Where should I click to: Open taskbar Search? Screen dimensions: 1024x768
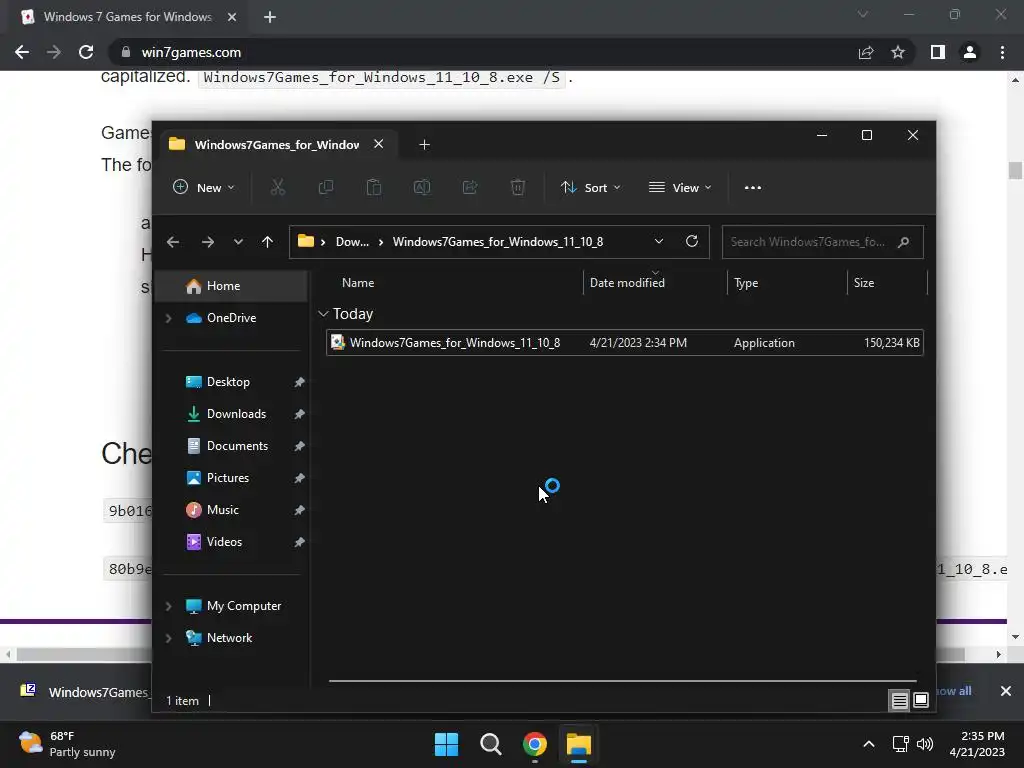(x=490, y=744)
